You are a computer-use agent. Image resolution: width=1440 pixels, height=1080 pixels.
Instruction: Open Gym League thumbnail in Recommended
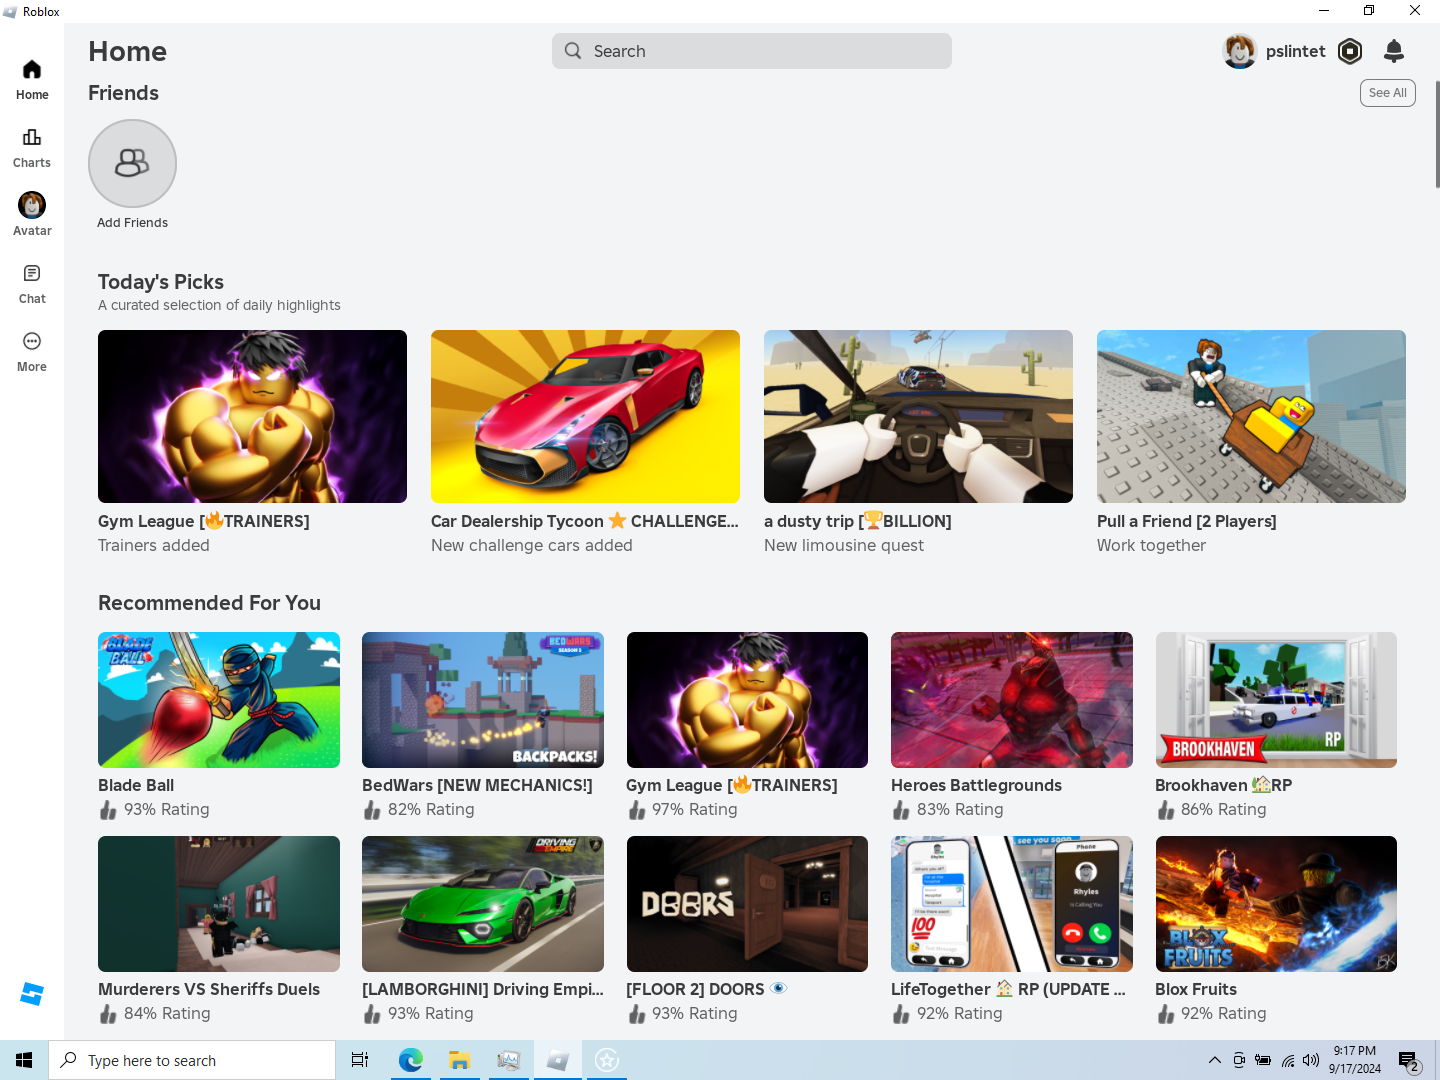747,700
